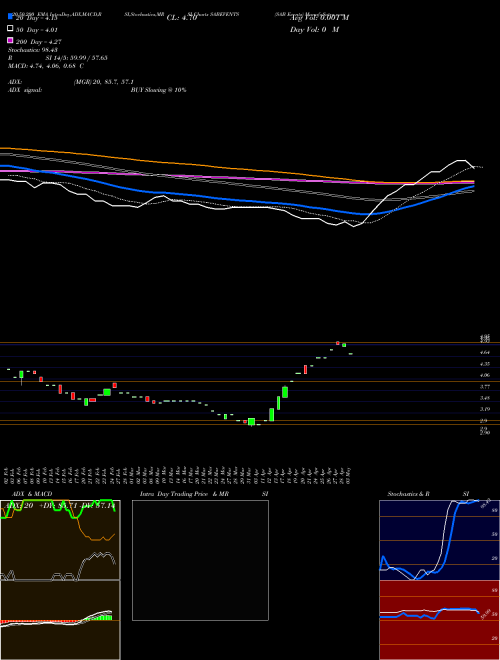Click the large green candle at chart bottom

(251, 422)
